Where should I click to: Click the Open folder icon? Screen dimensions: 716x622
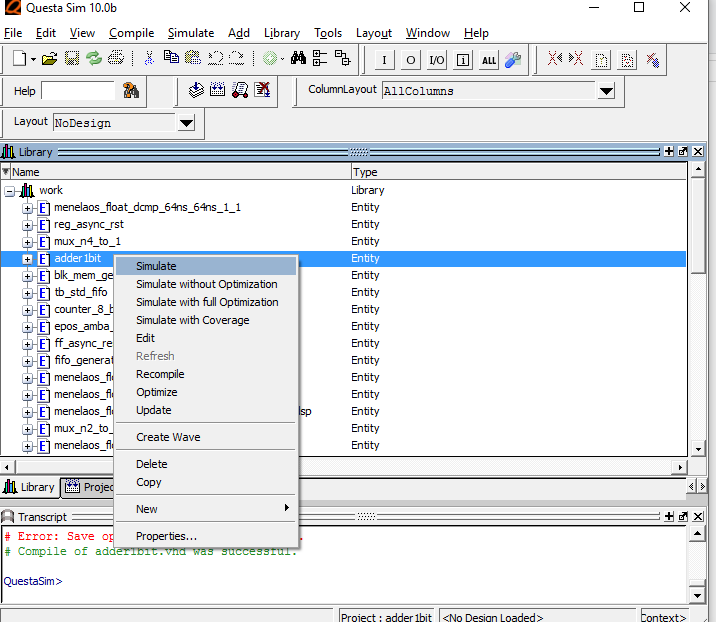click(x=49, y=58)
